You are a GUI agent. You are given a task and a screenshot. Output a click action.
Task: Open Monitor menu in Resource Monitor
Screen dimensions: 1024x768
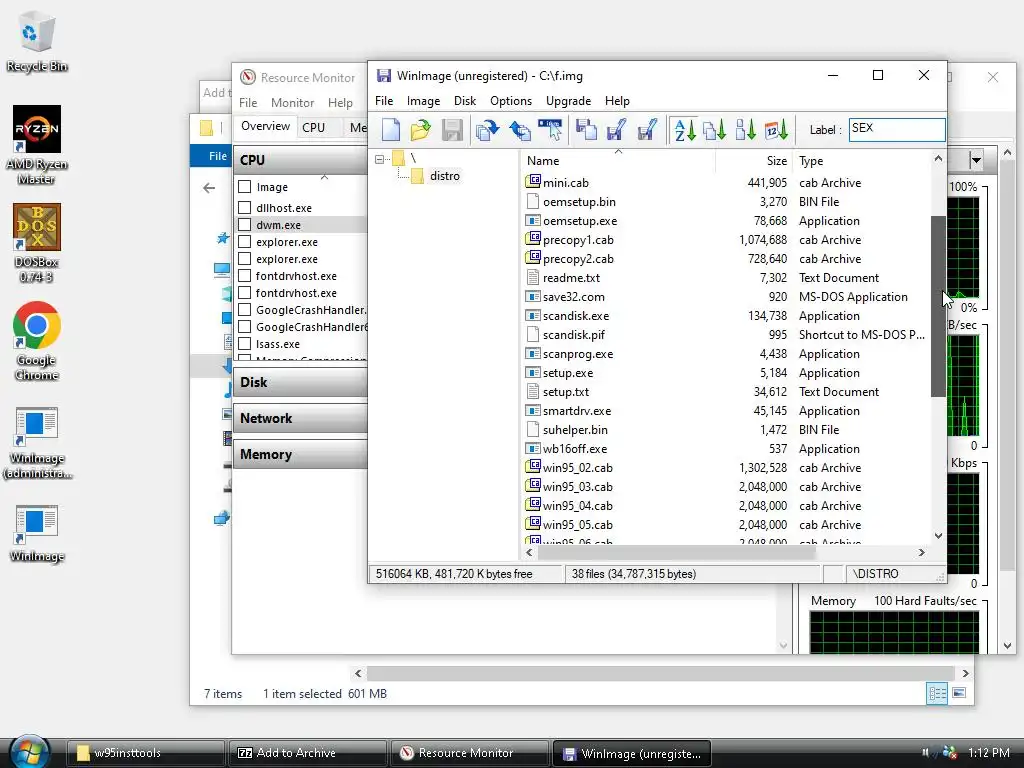293,103
